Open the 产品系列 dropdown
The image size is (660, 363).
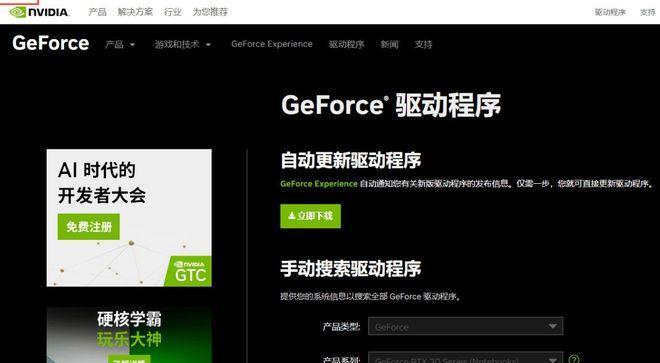(x=465, y=358)
